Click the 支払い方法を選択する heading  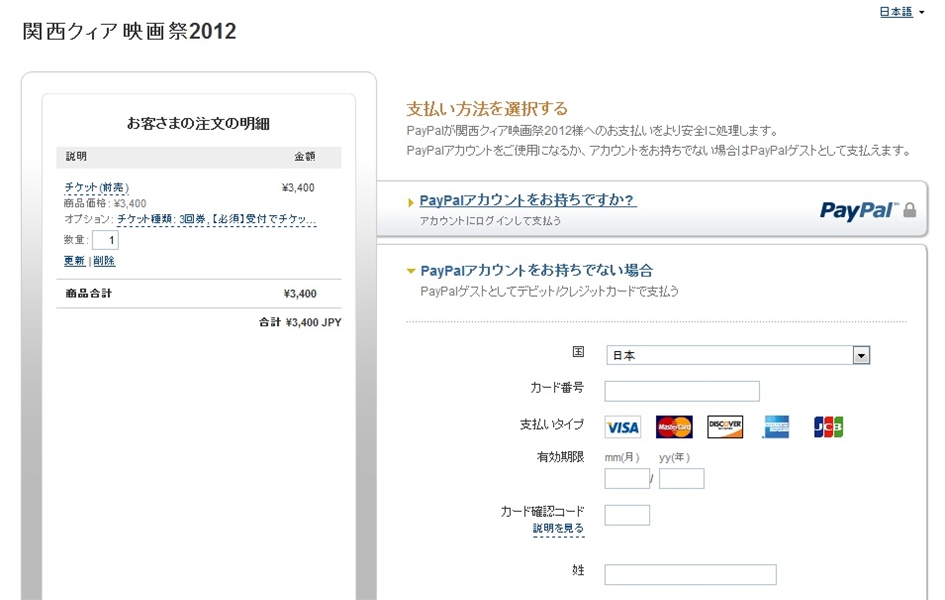coord(487,109)
